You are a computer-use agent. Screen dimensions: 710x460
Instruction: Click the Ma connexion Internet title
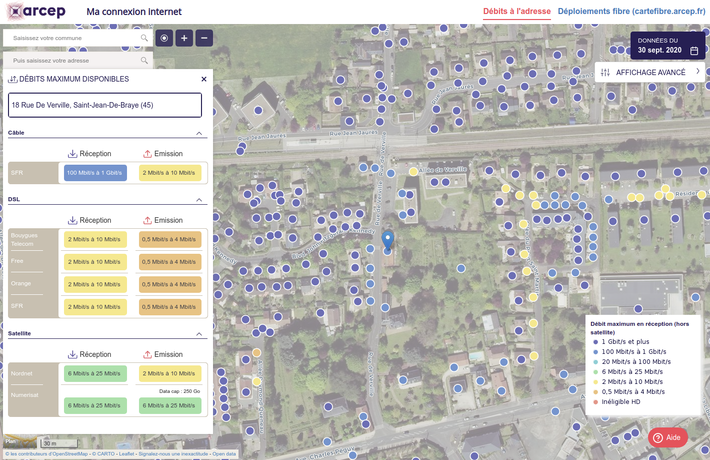(x=134, y=12)
